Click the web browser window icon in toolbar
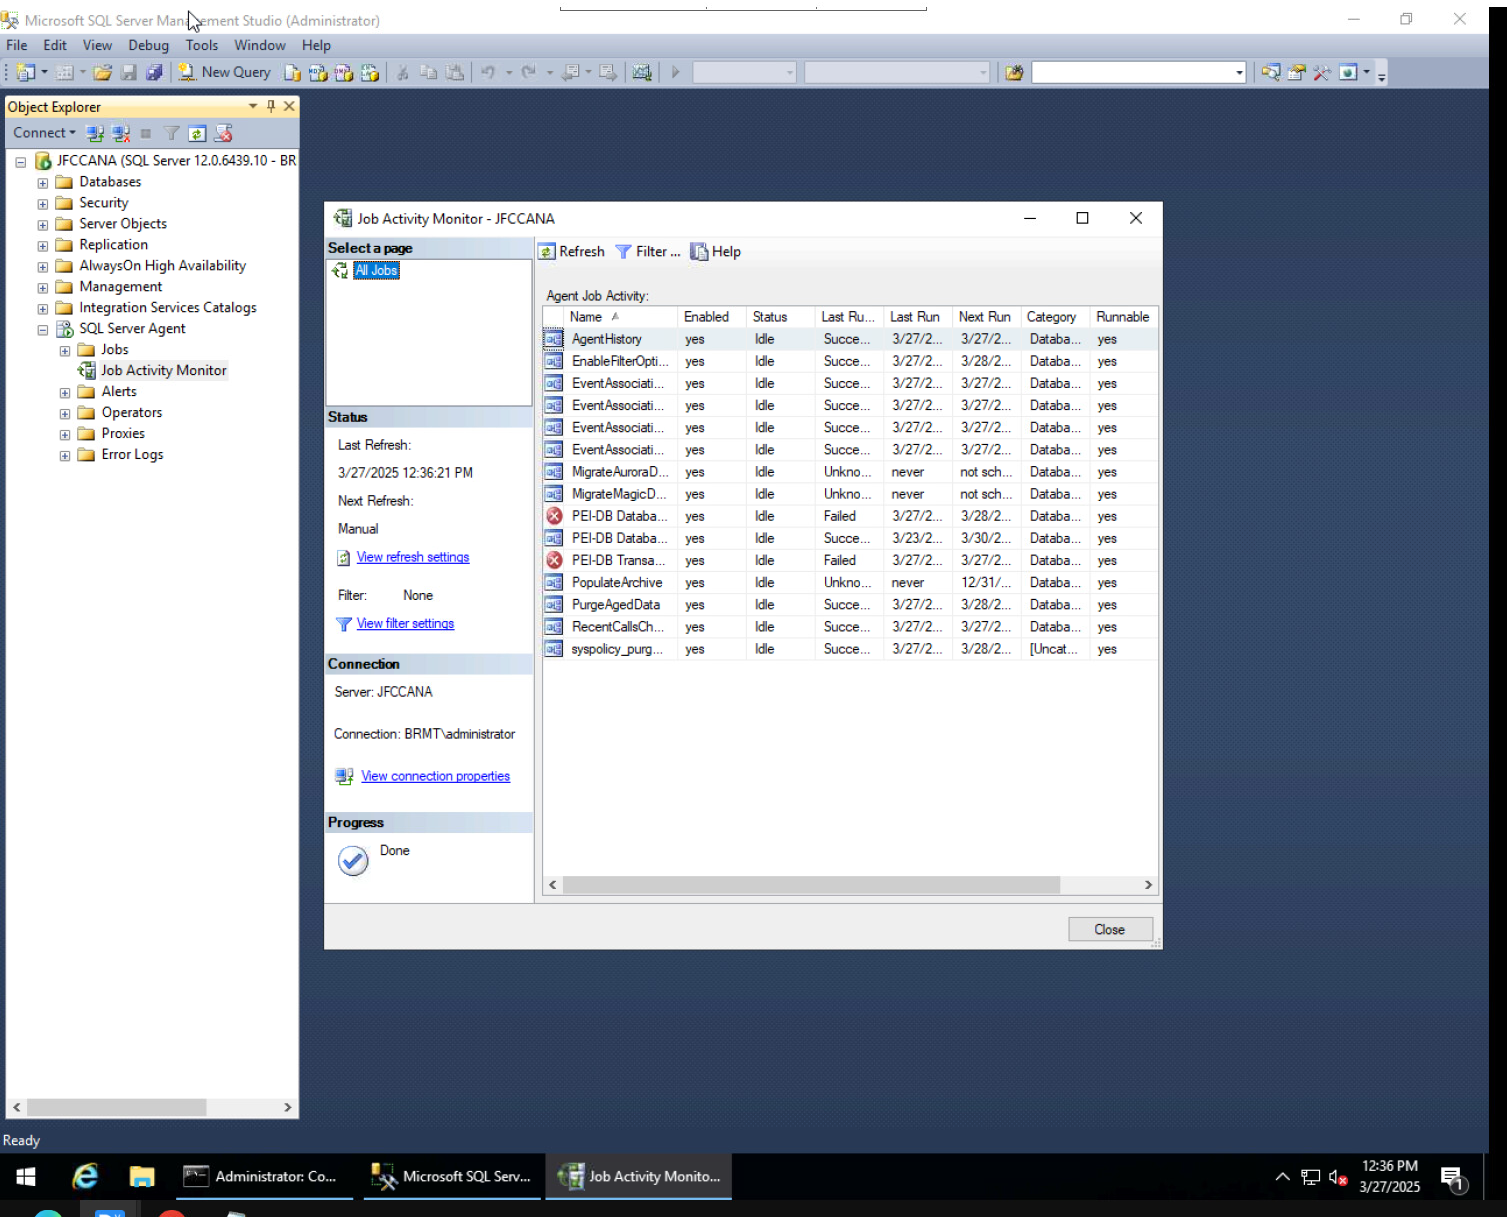This screenshot has height=1217, width=1507. point(1348,72)
